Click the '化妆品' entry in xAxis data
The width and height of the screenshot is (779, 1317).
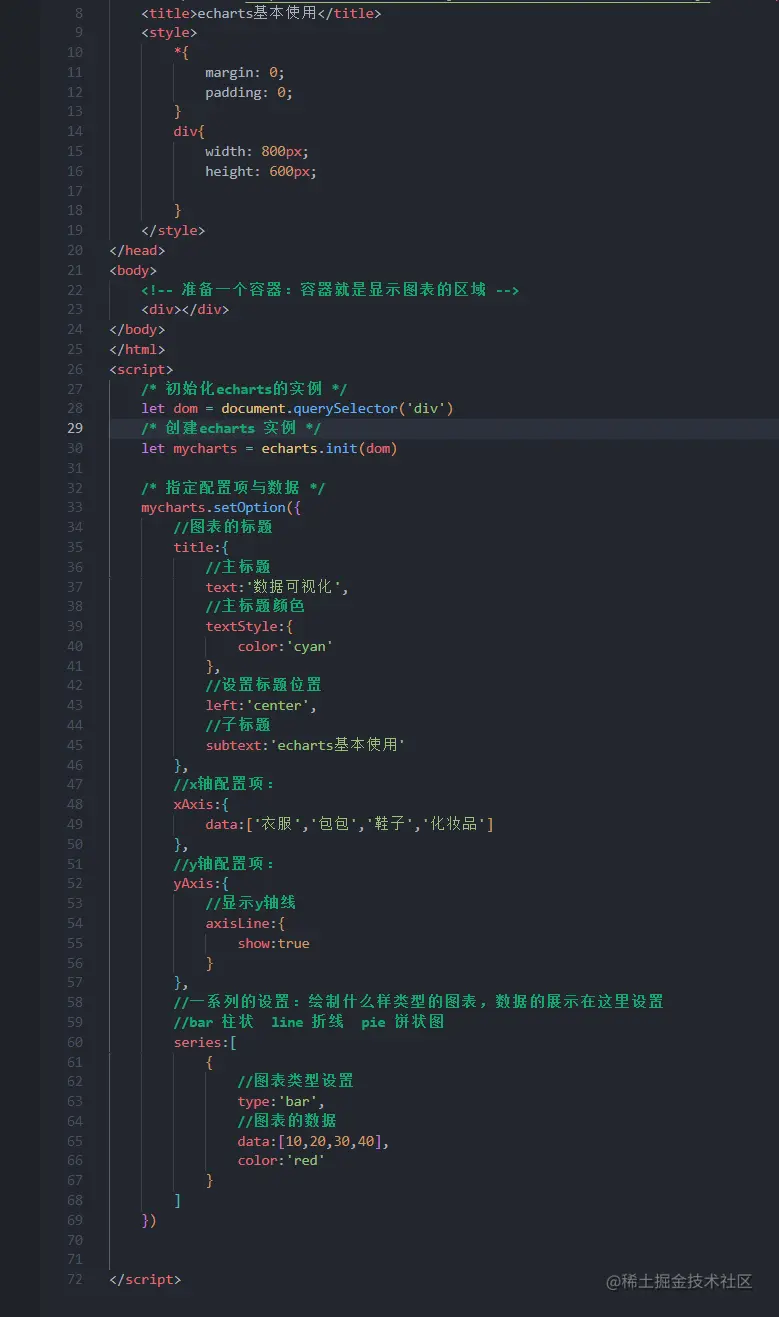(x=455, y=824)
